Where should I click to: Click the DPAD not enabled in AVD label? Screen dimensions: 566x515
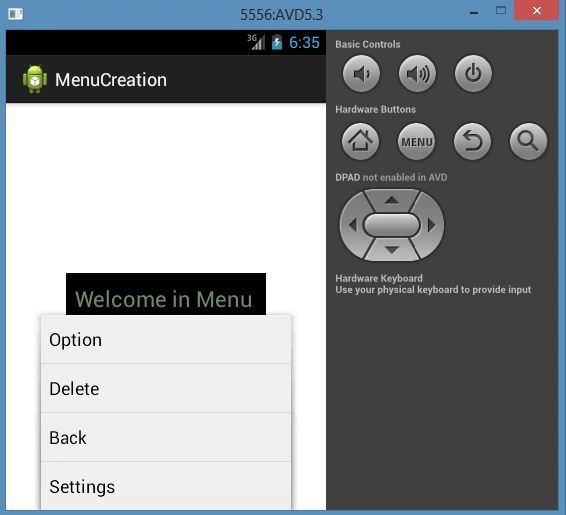391,177
